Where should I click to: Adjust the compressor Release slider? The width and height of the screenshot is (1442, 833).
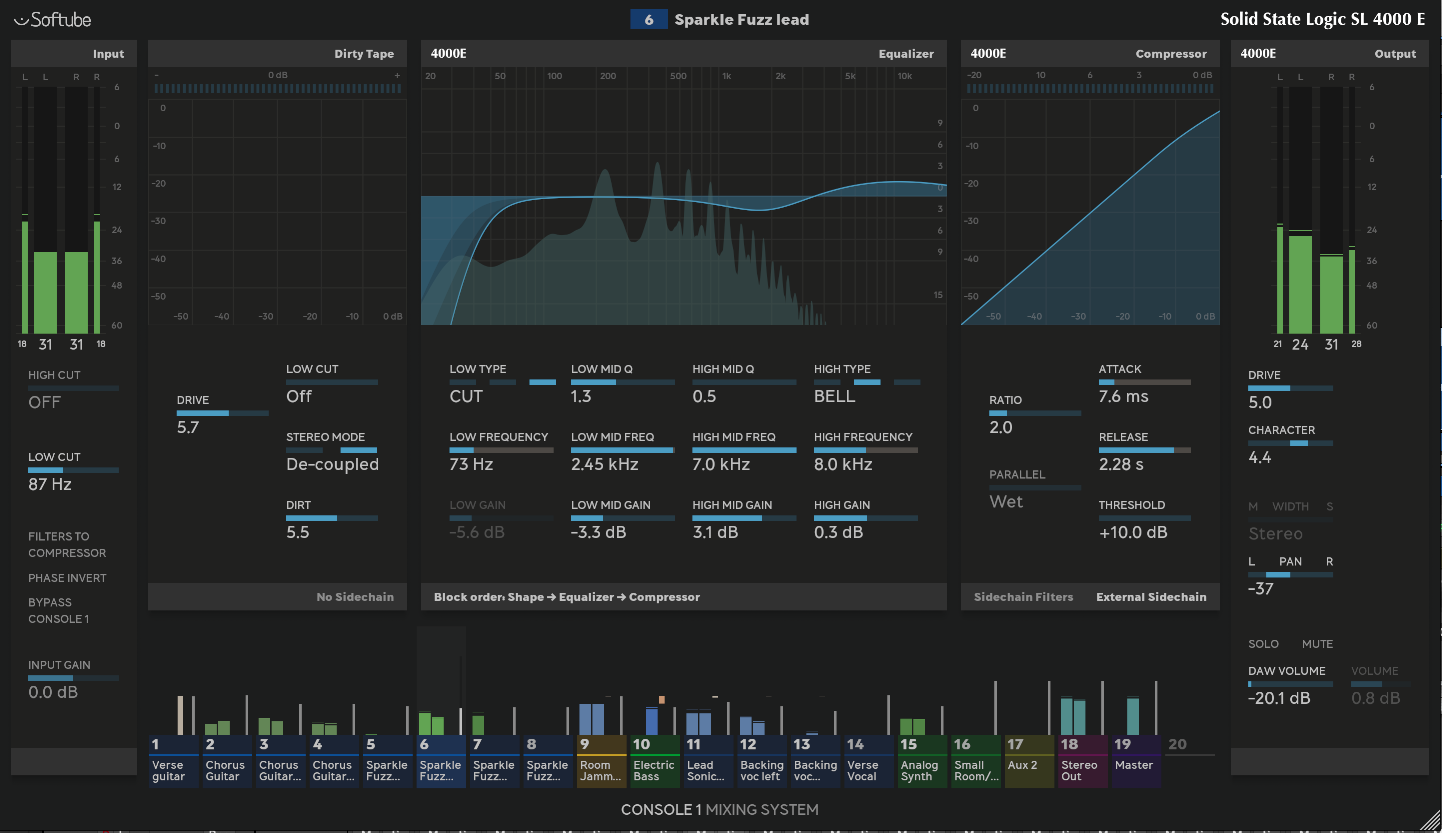1145,450
